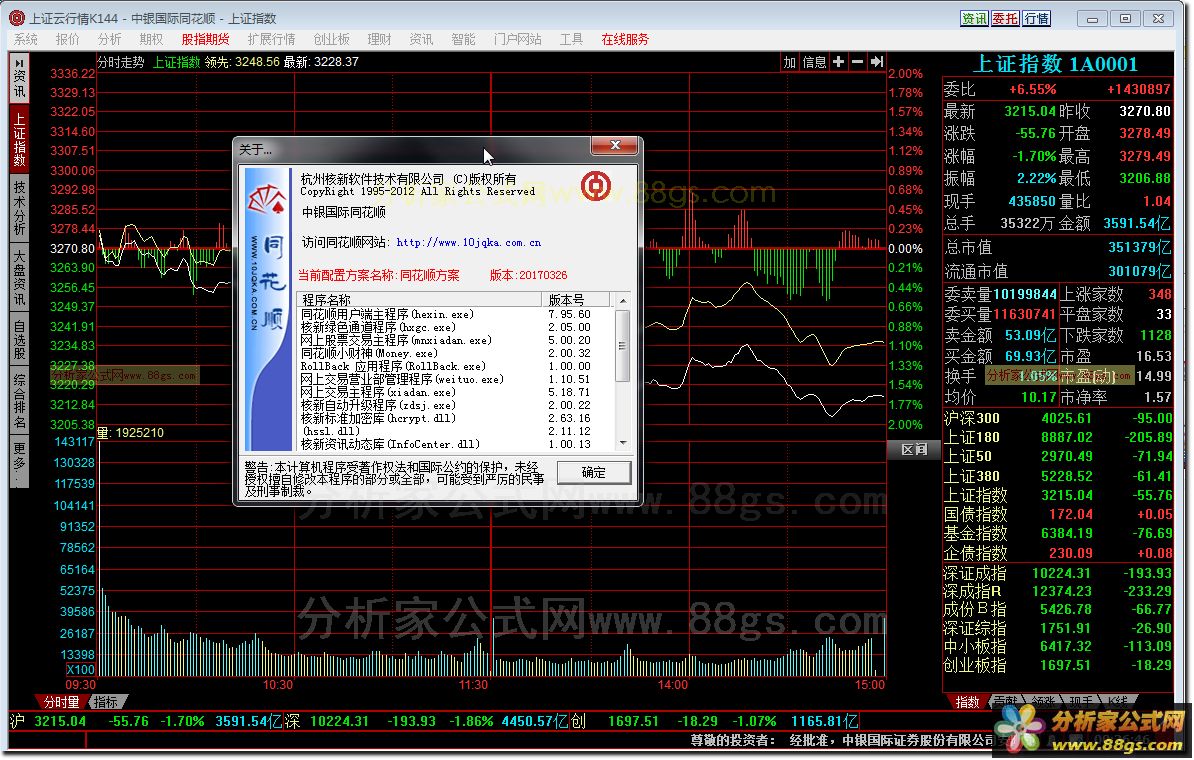This screenshot has width=1194, height=760.
Task: Open the 门户网站 menu
Action: pyautogui.click(x=517, y=39)
